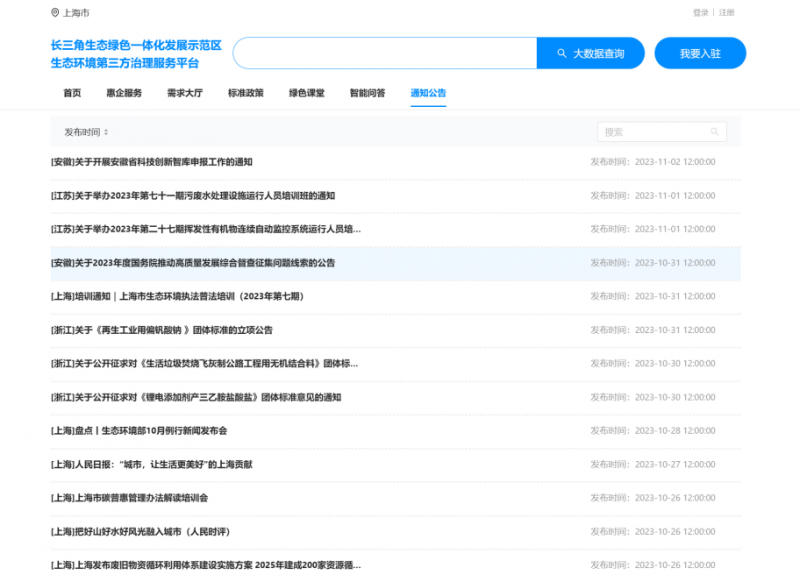Screen dimensions: 800x582
Task: Click the 登录 link at top right
Action: [x=700, y=13]
